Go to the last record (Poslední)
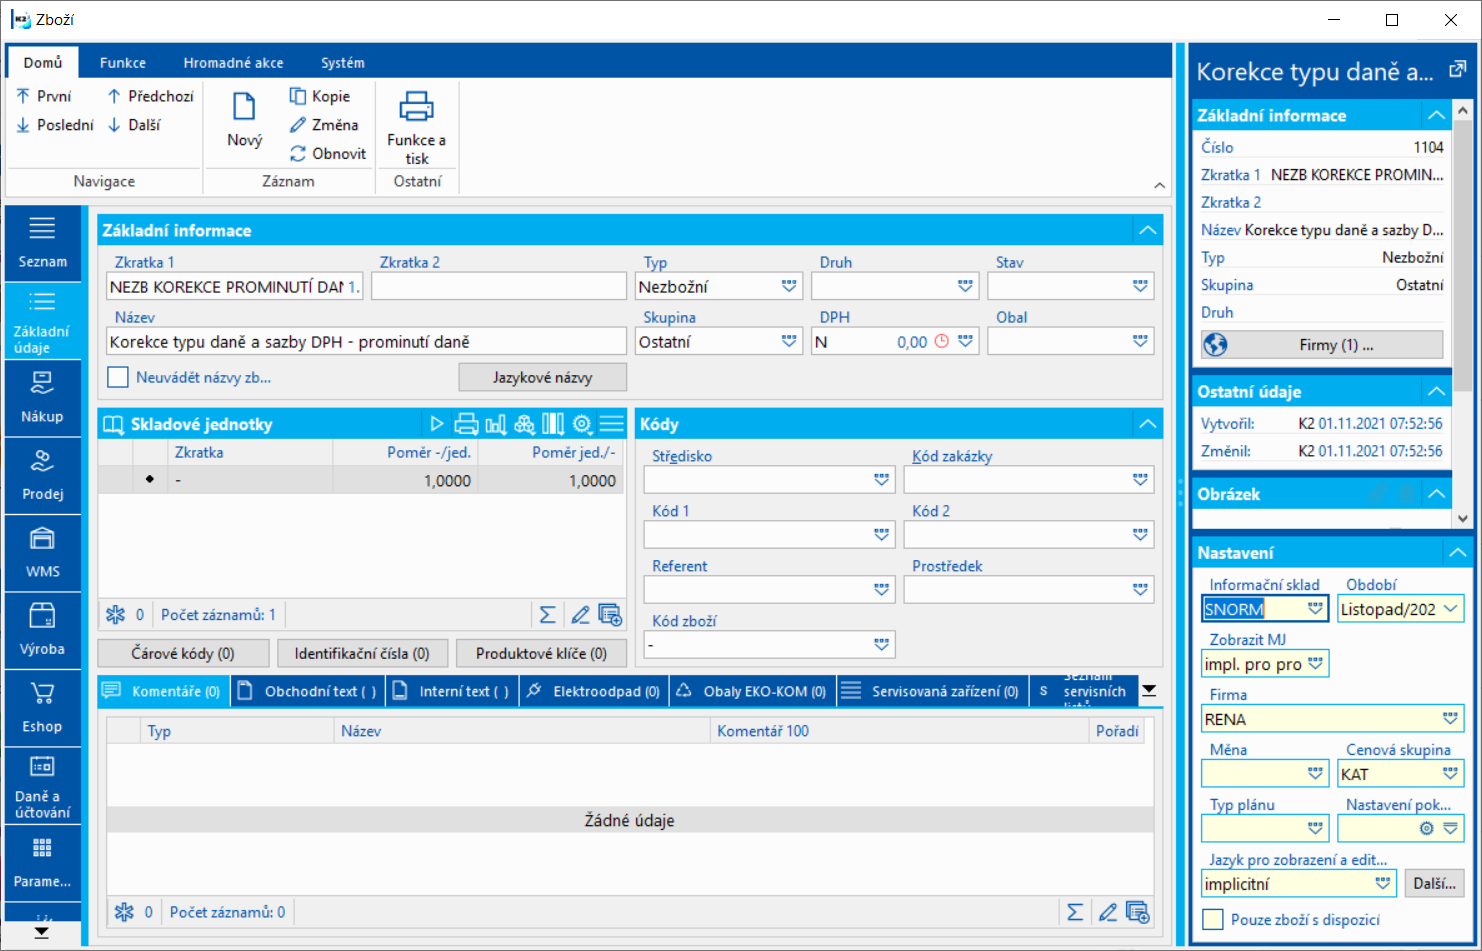 55,125
